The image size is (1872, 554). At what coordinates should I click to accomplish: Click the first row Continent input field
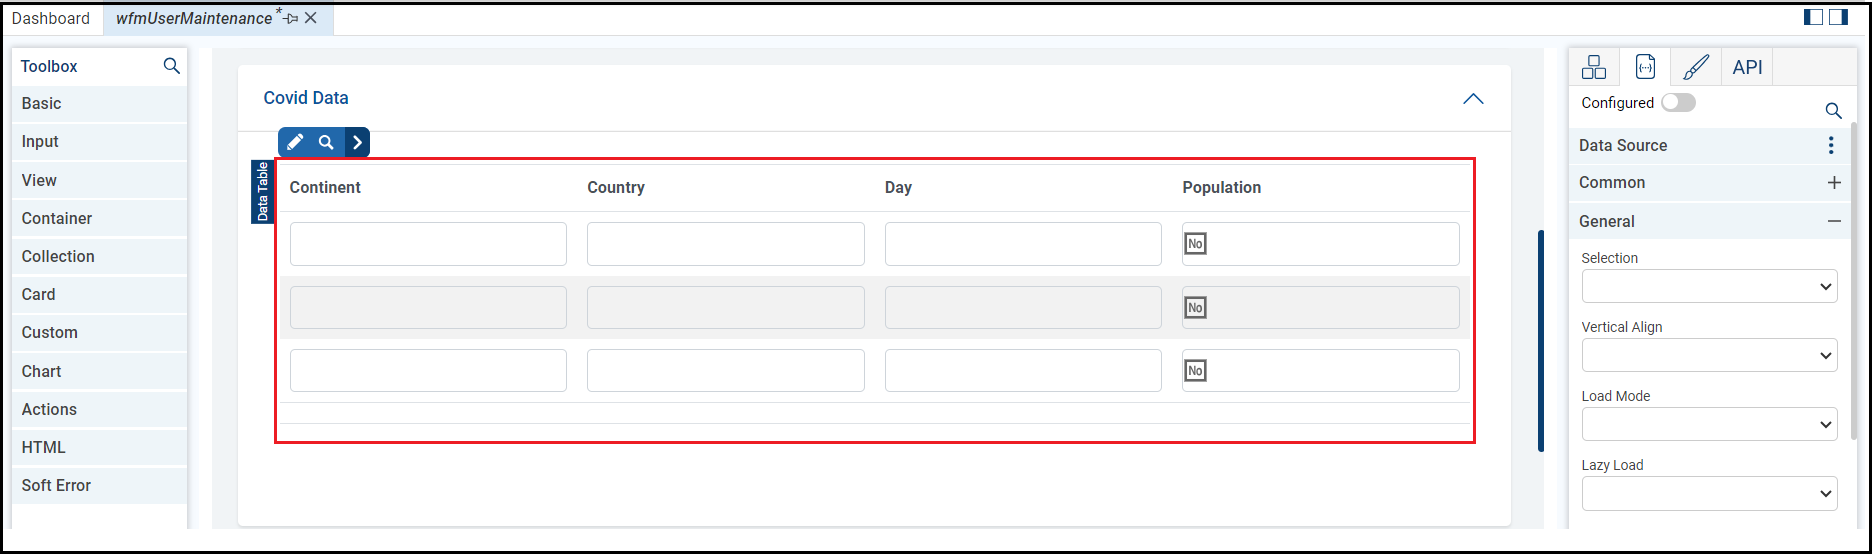pos(428,244)
